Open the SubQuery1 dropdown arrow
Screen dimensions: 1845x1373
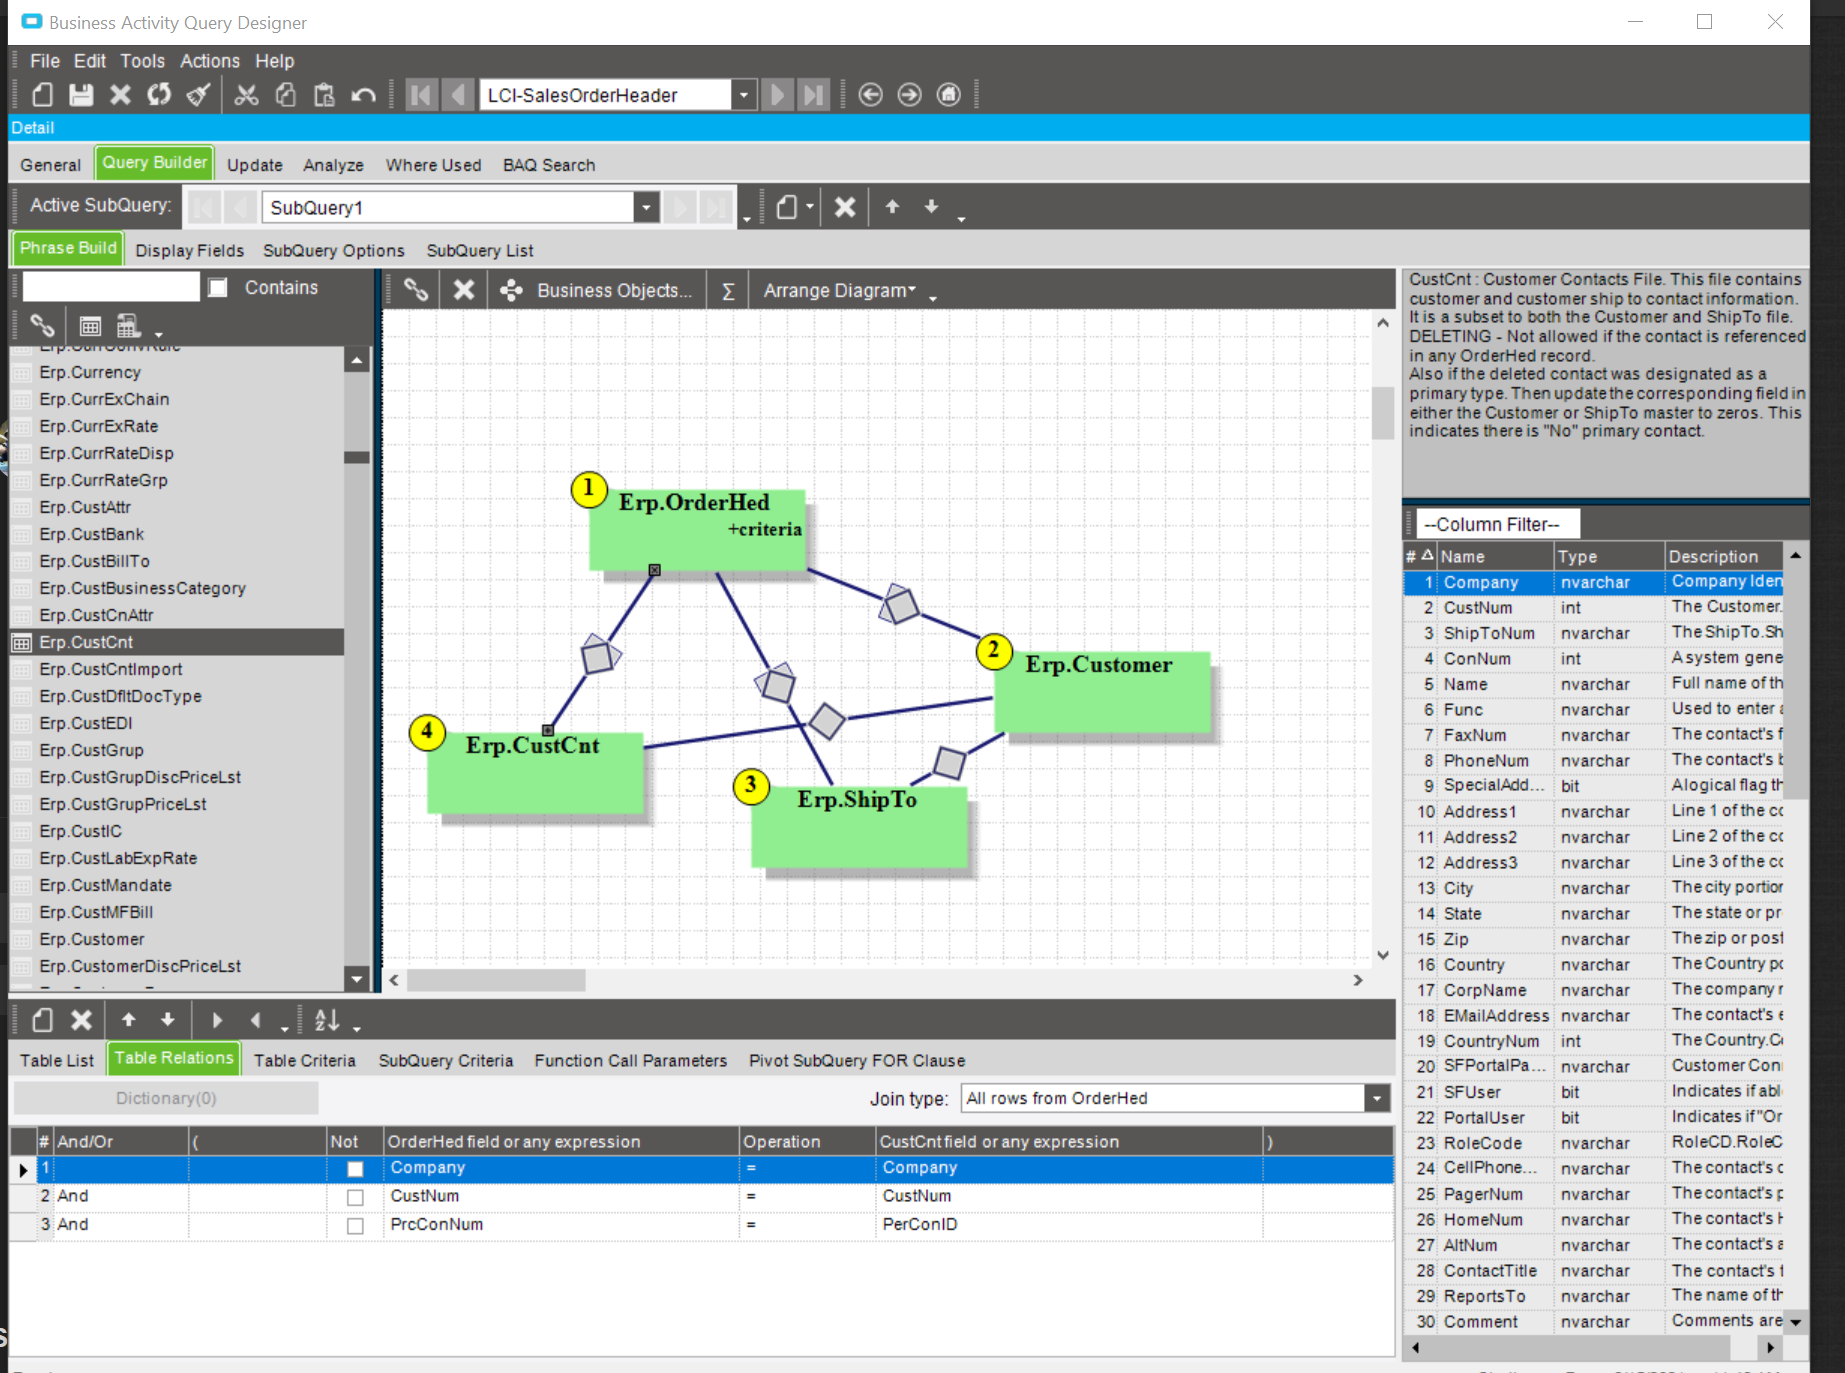click(646, 207)
